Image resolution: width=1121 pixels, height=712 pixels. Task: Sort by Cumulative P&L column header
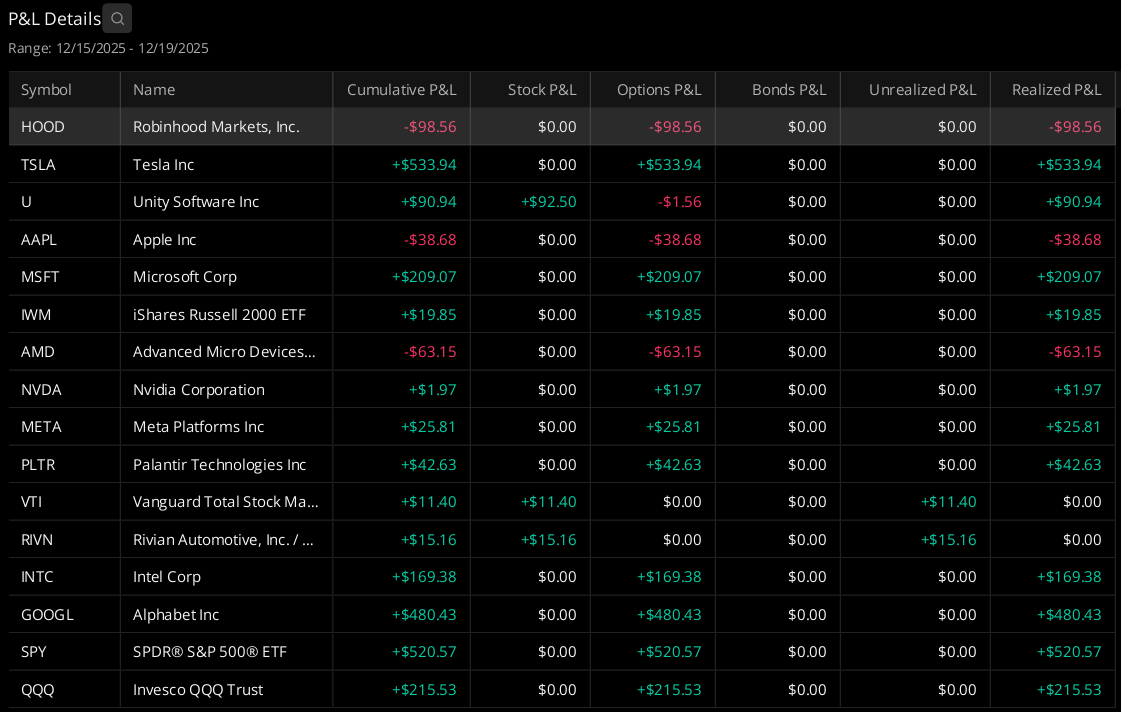click(x=401, y=89)
